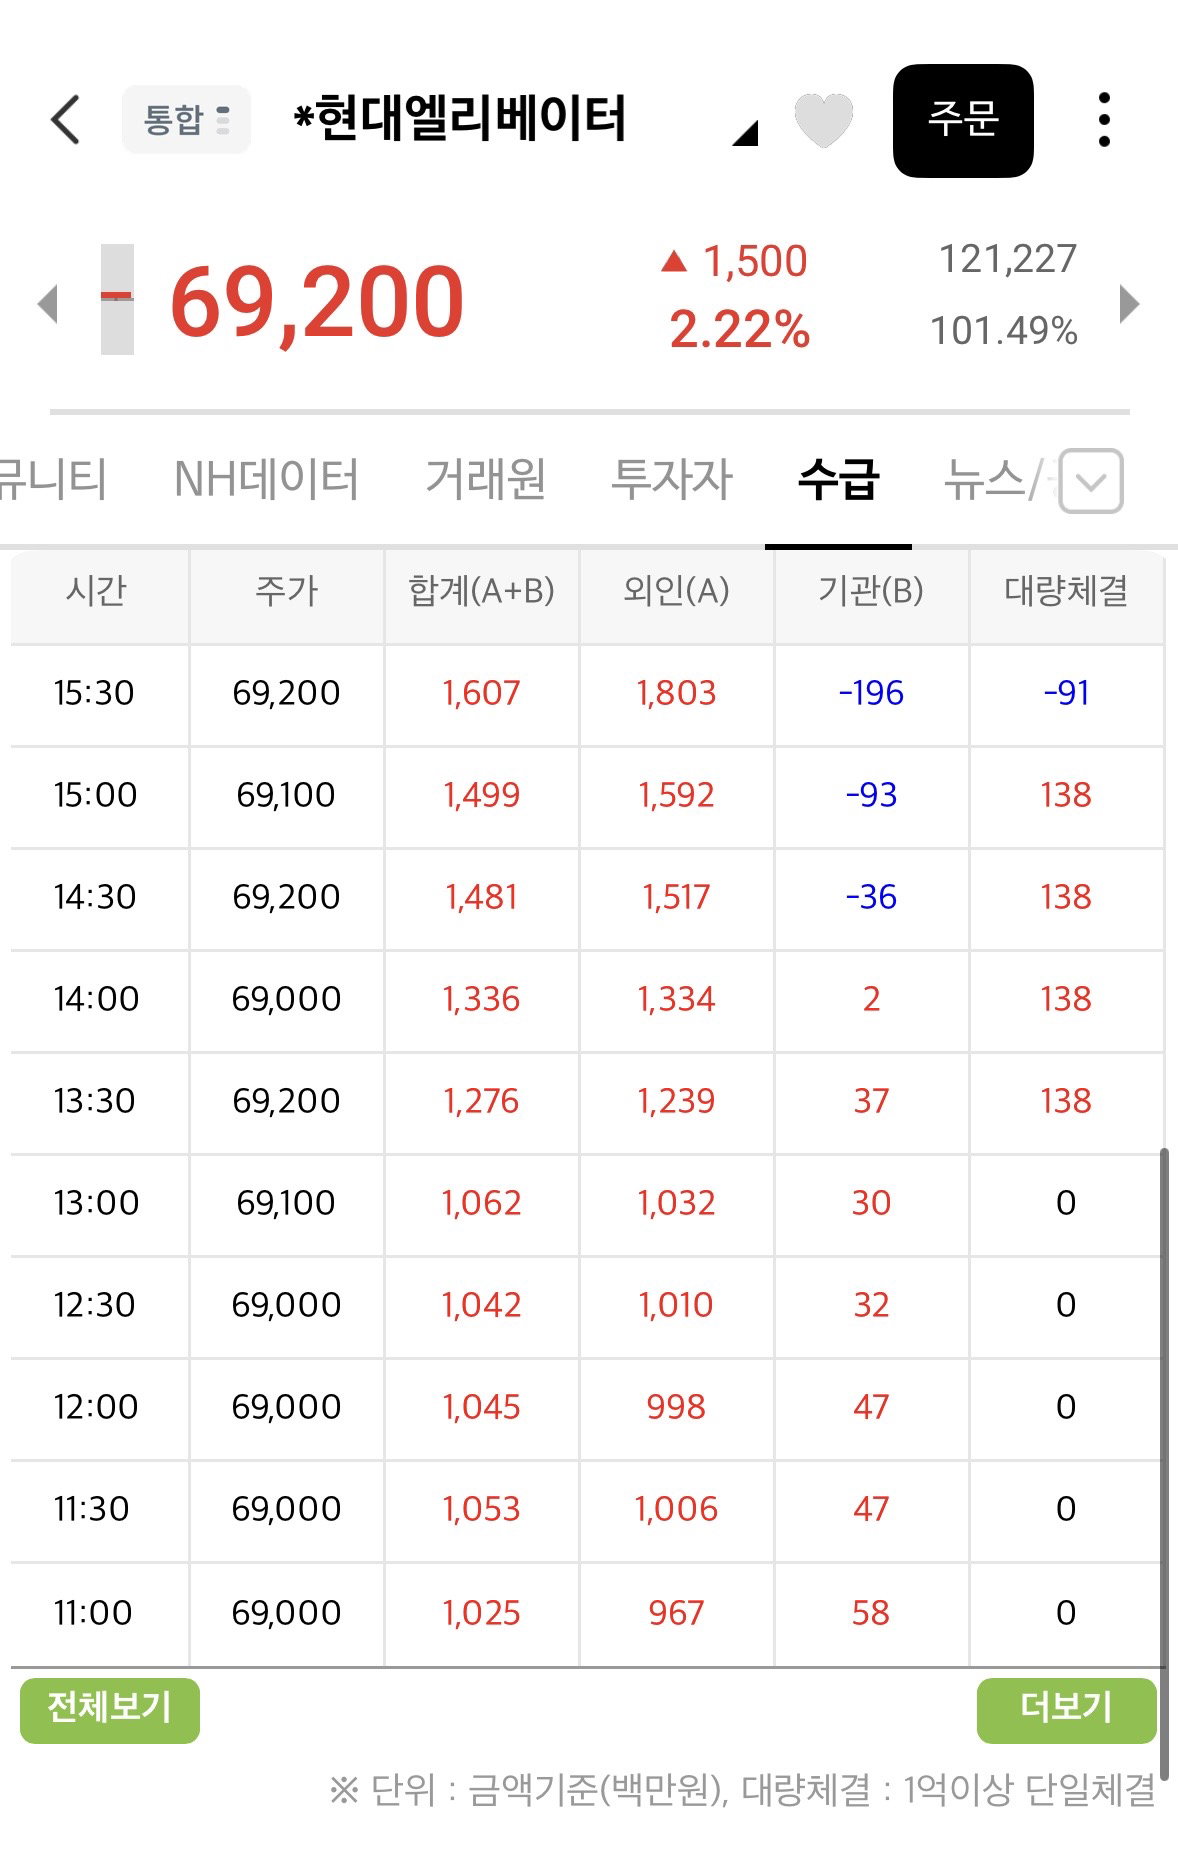Select the 거래원 tab
This screenshot has width=1178, height=1859.
pos(486,479)
